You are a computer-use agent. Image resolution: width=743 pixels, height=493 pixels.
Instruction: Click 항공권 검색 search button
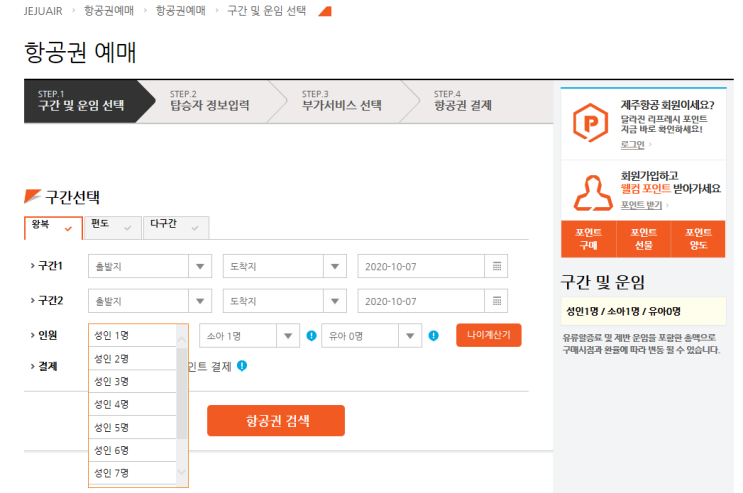(x=276, y=420)
